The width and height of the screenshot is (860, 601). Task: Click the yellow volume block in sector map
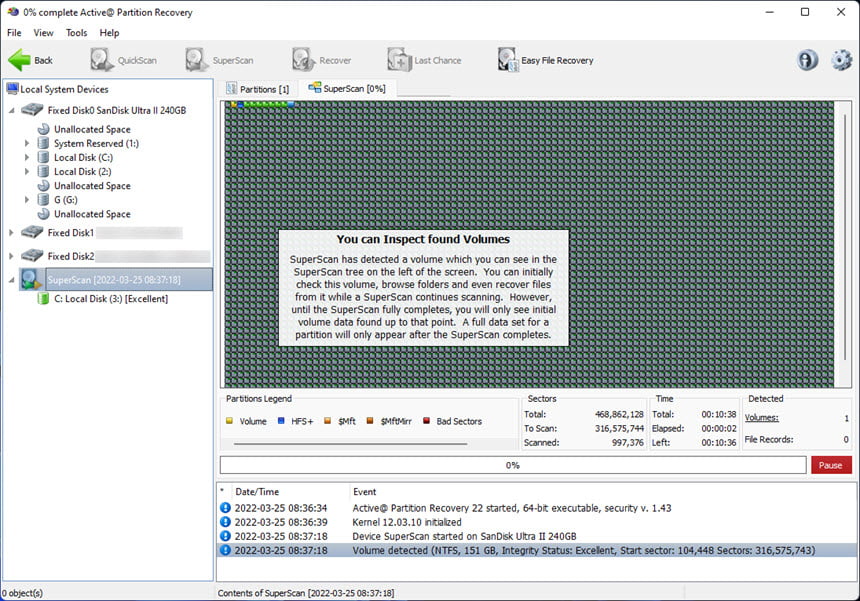pos(234,104)
